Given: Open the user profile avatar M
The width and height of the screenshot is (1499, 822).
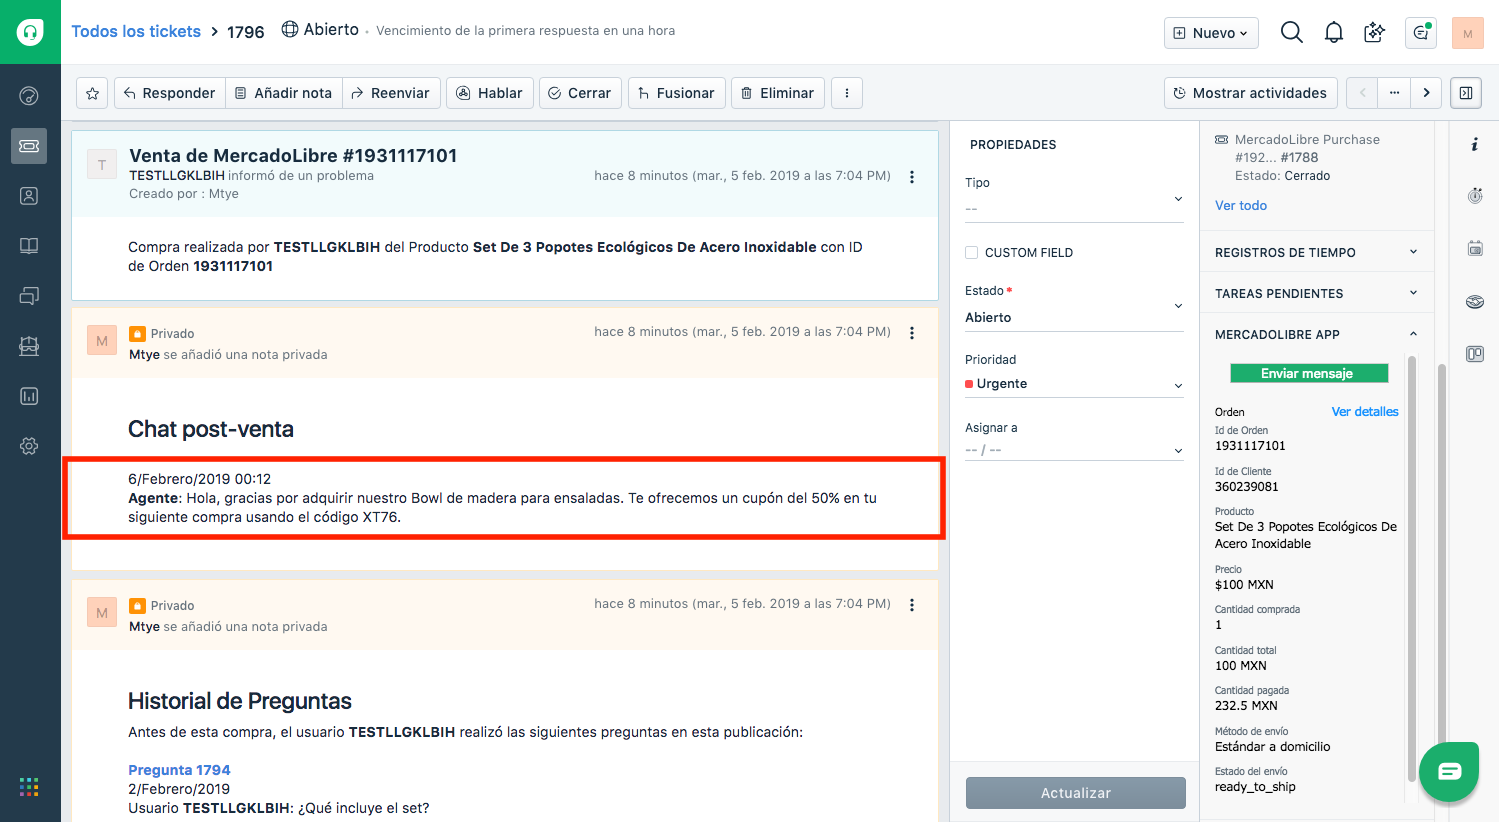Looking at the screenshot, I should (x=1468, y=33).
